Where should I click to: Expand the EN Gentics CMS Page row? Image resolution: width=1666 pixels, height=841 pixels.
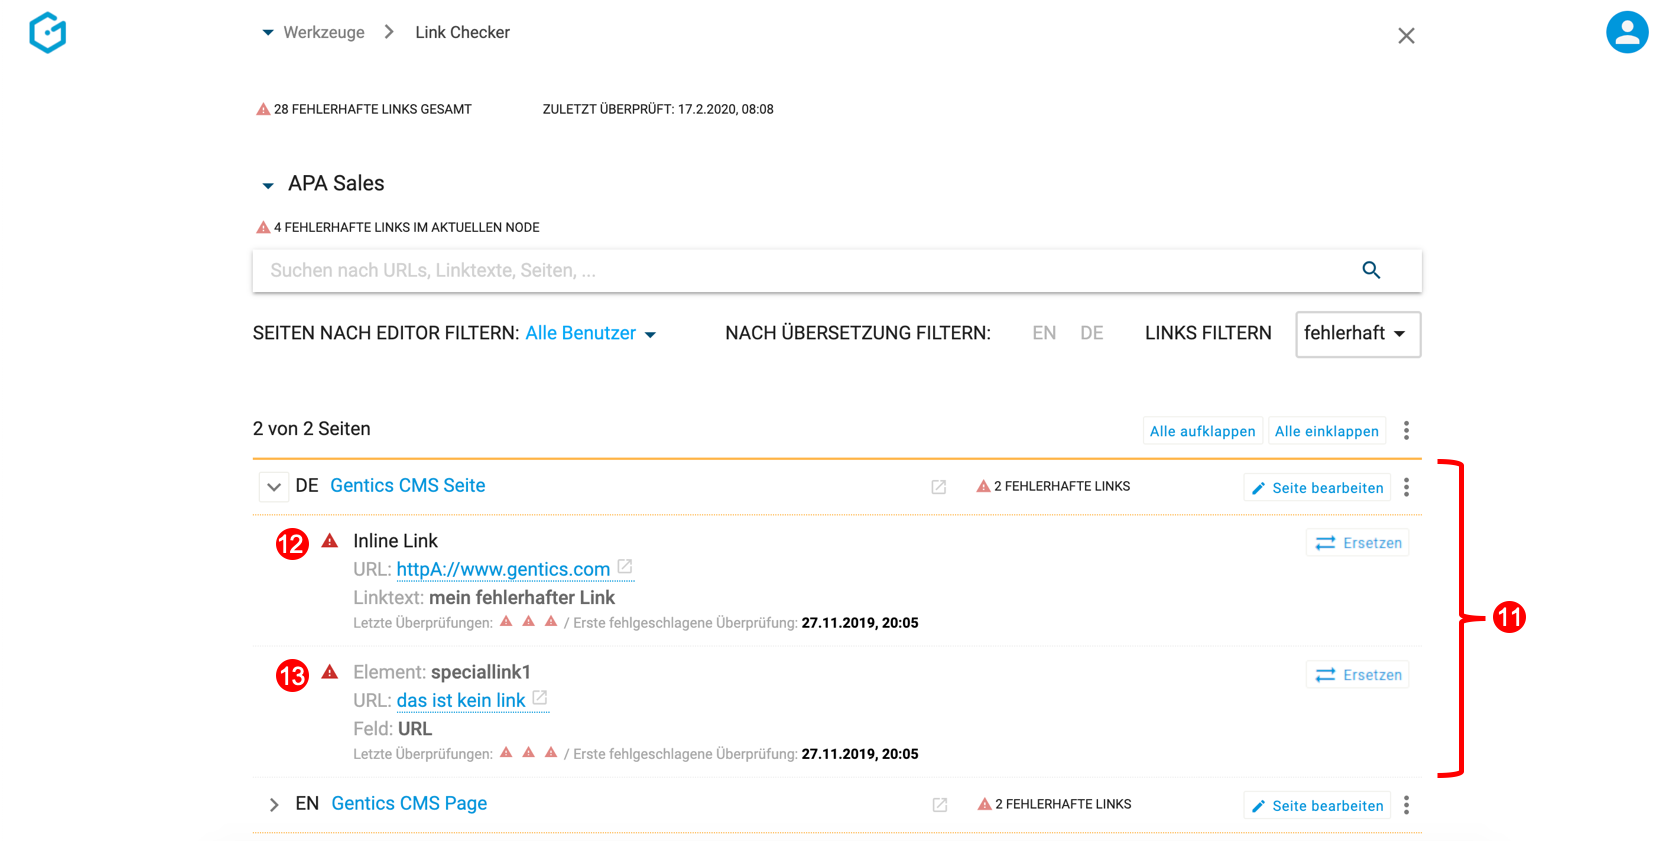(x=274, y=805)
